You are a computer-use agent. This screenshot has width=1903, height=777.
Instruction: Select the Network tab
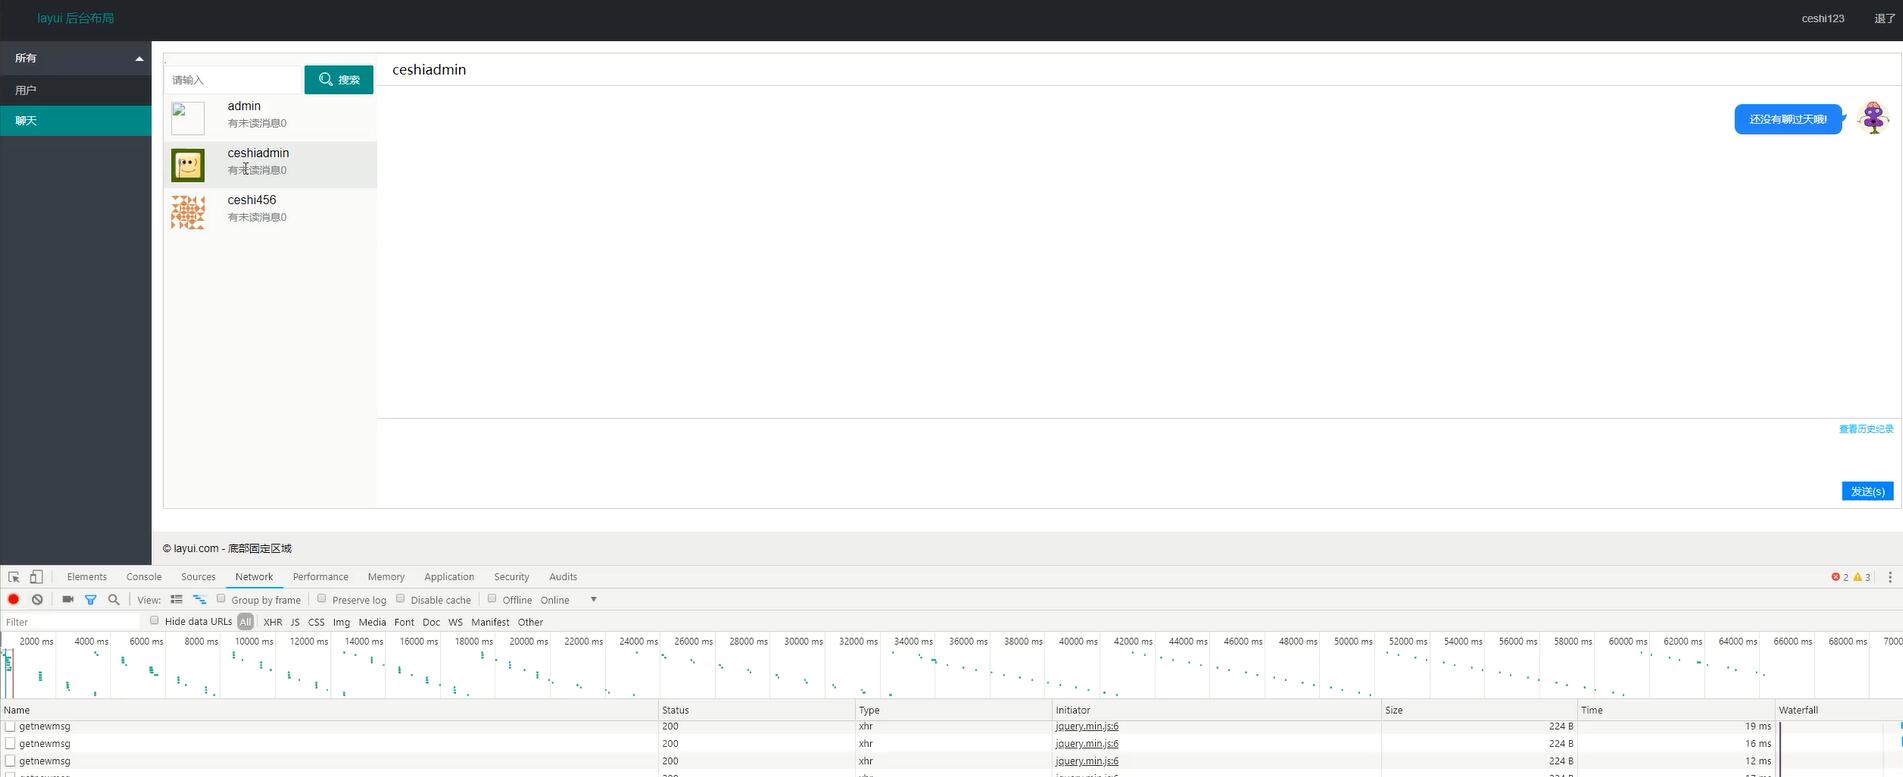[254, 577]
